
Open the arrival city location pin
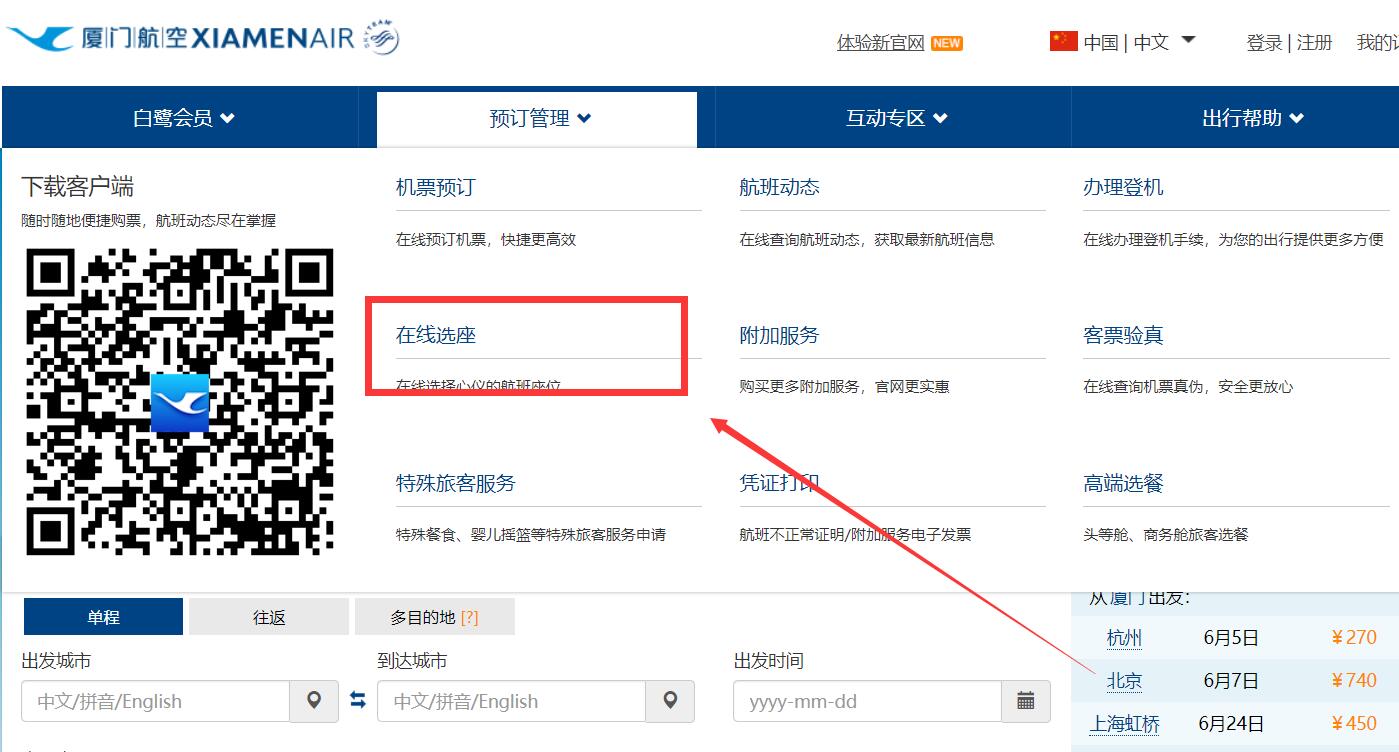[670, 701]
